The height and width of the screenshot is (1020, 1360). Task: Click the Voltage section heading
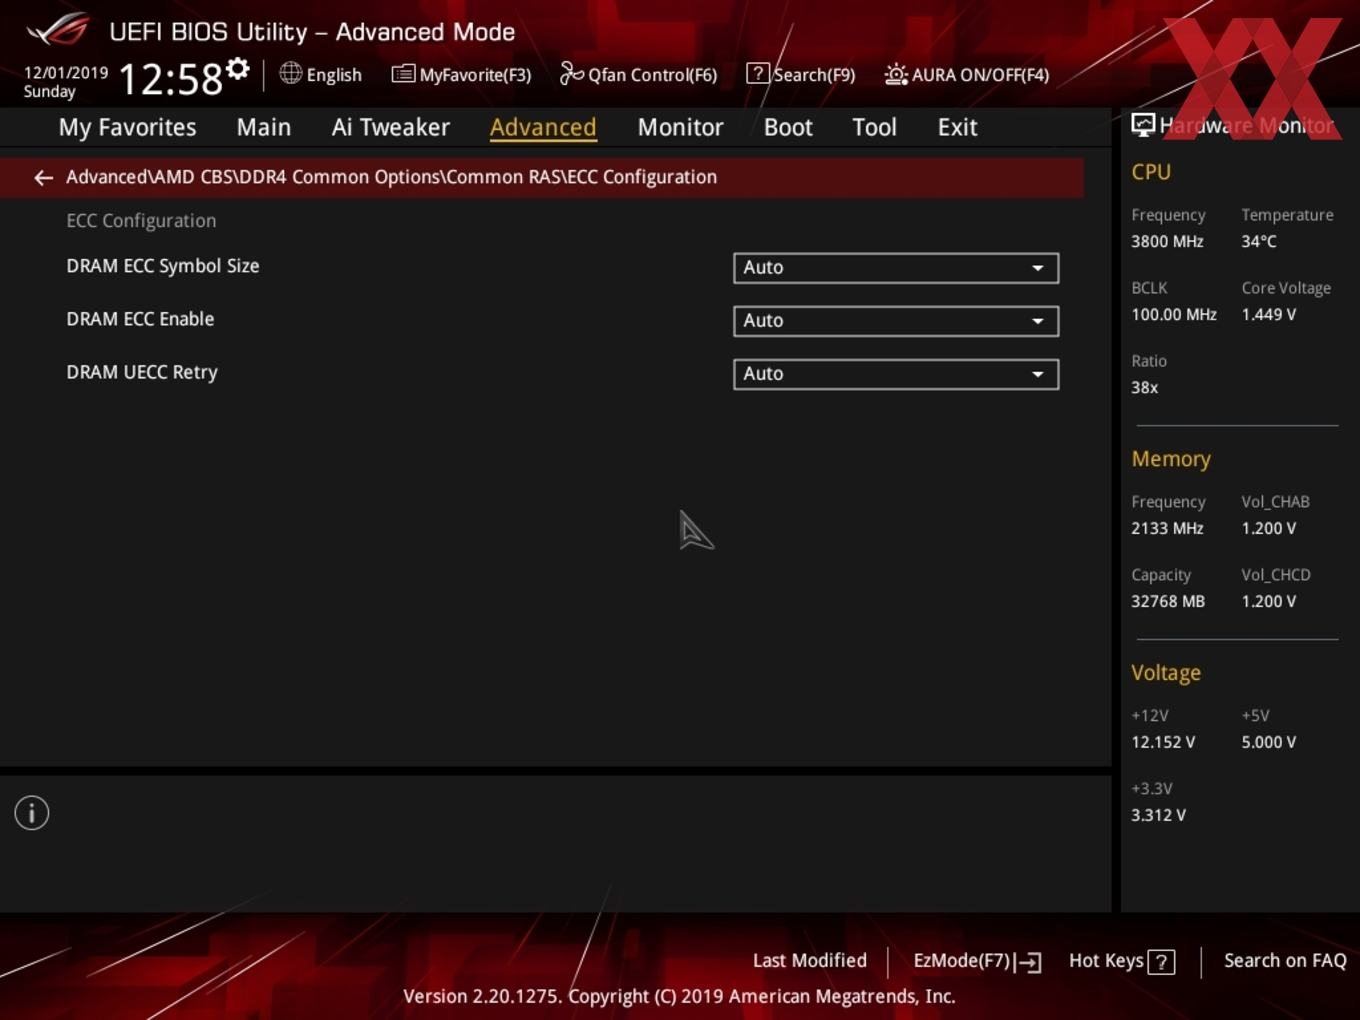[1166, 673]
